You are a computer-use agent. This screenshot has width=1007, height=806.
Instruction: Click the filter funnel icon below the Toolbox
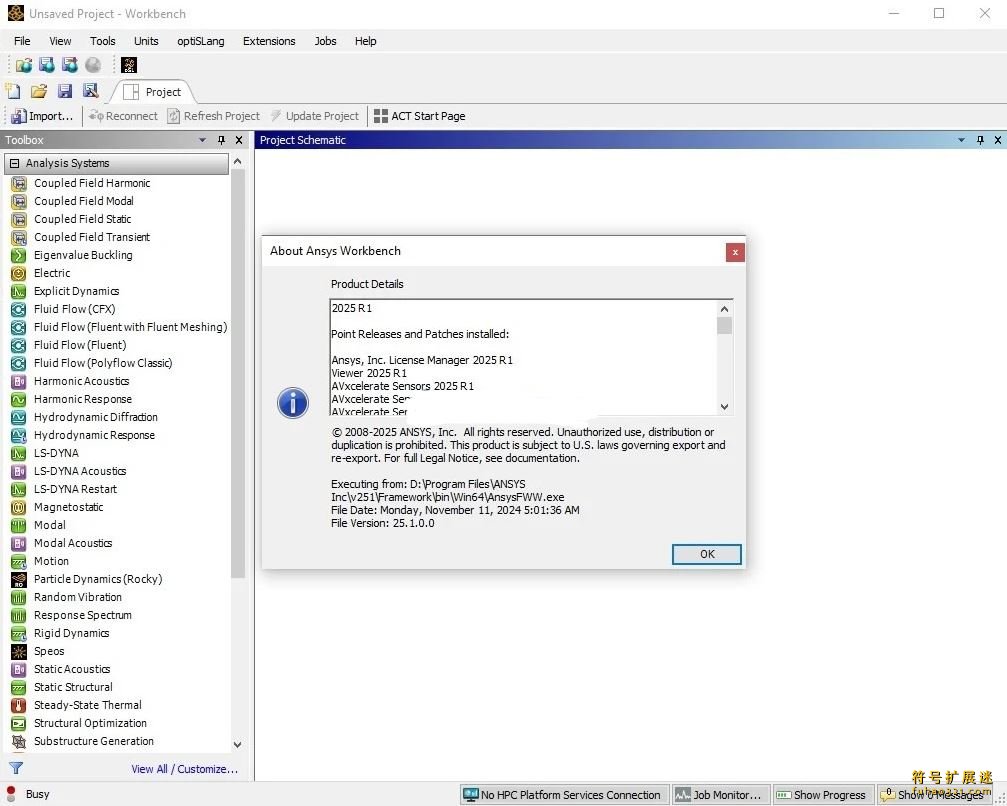tap(16, 767)
